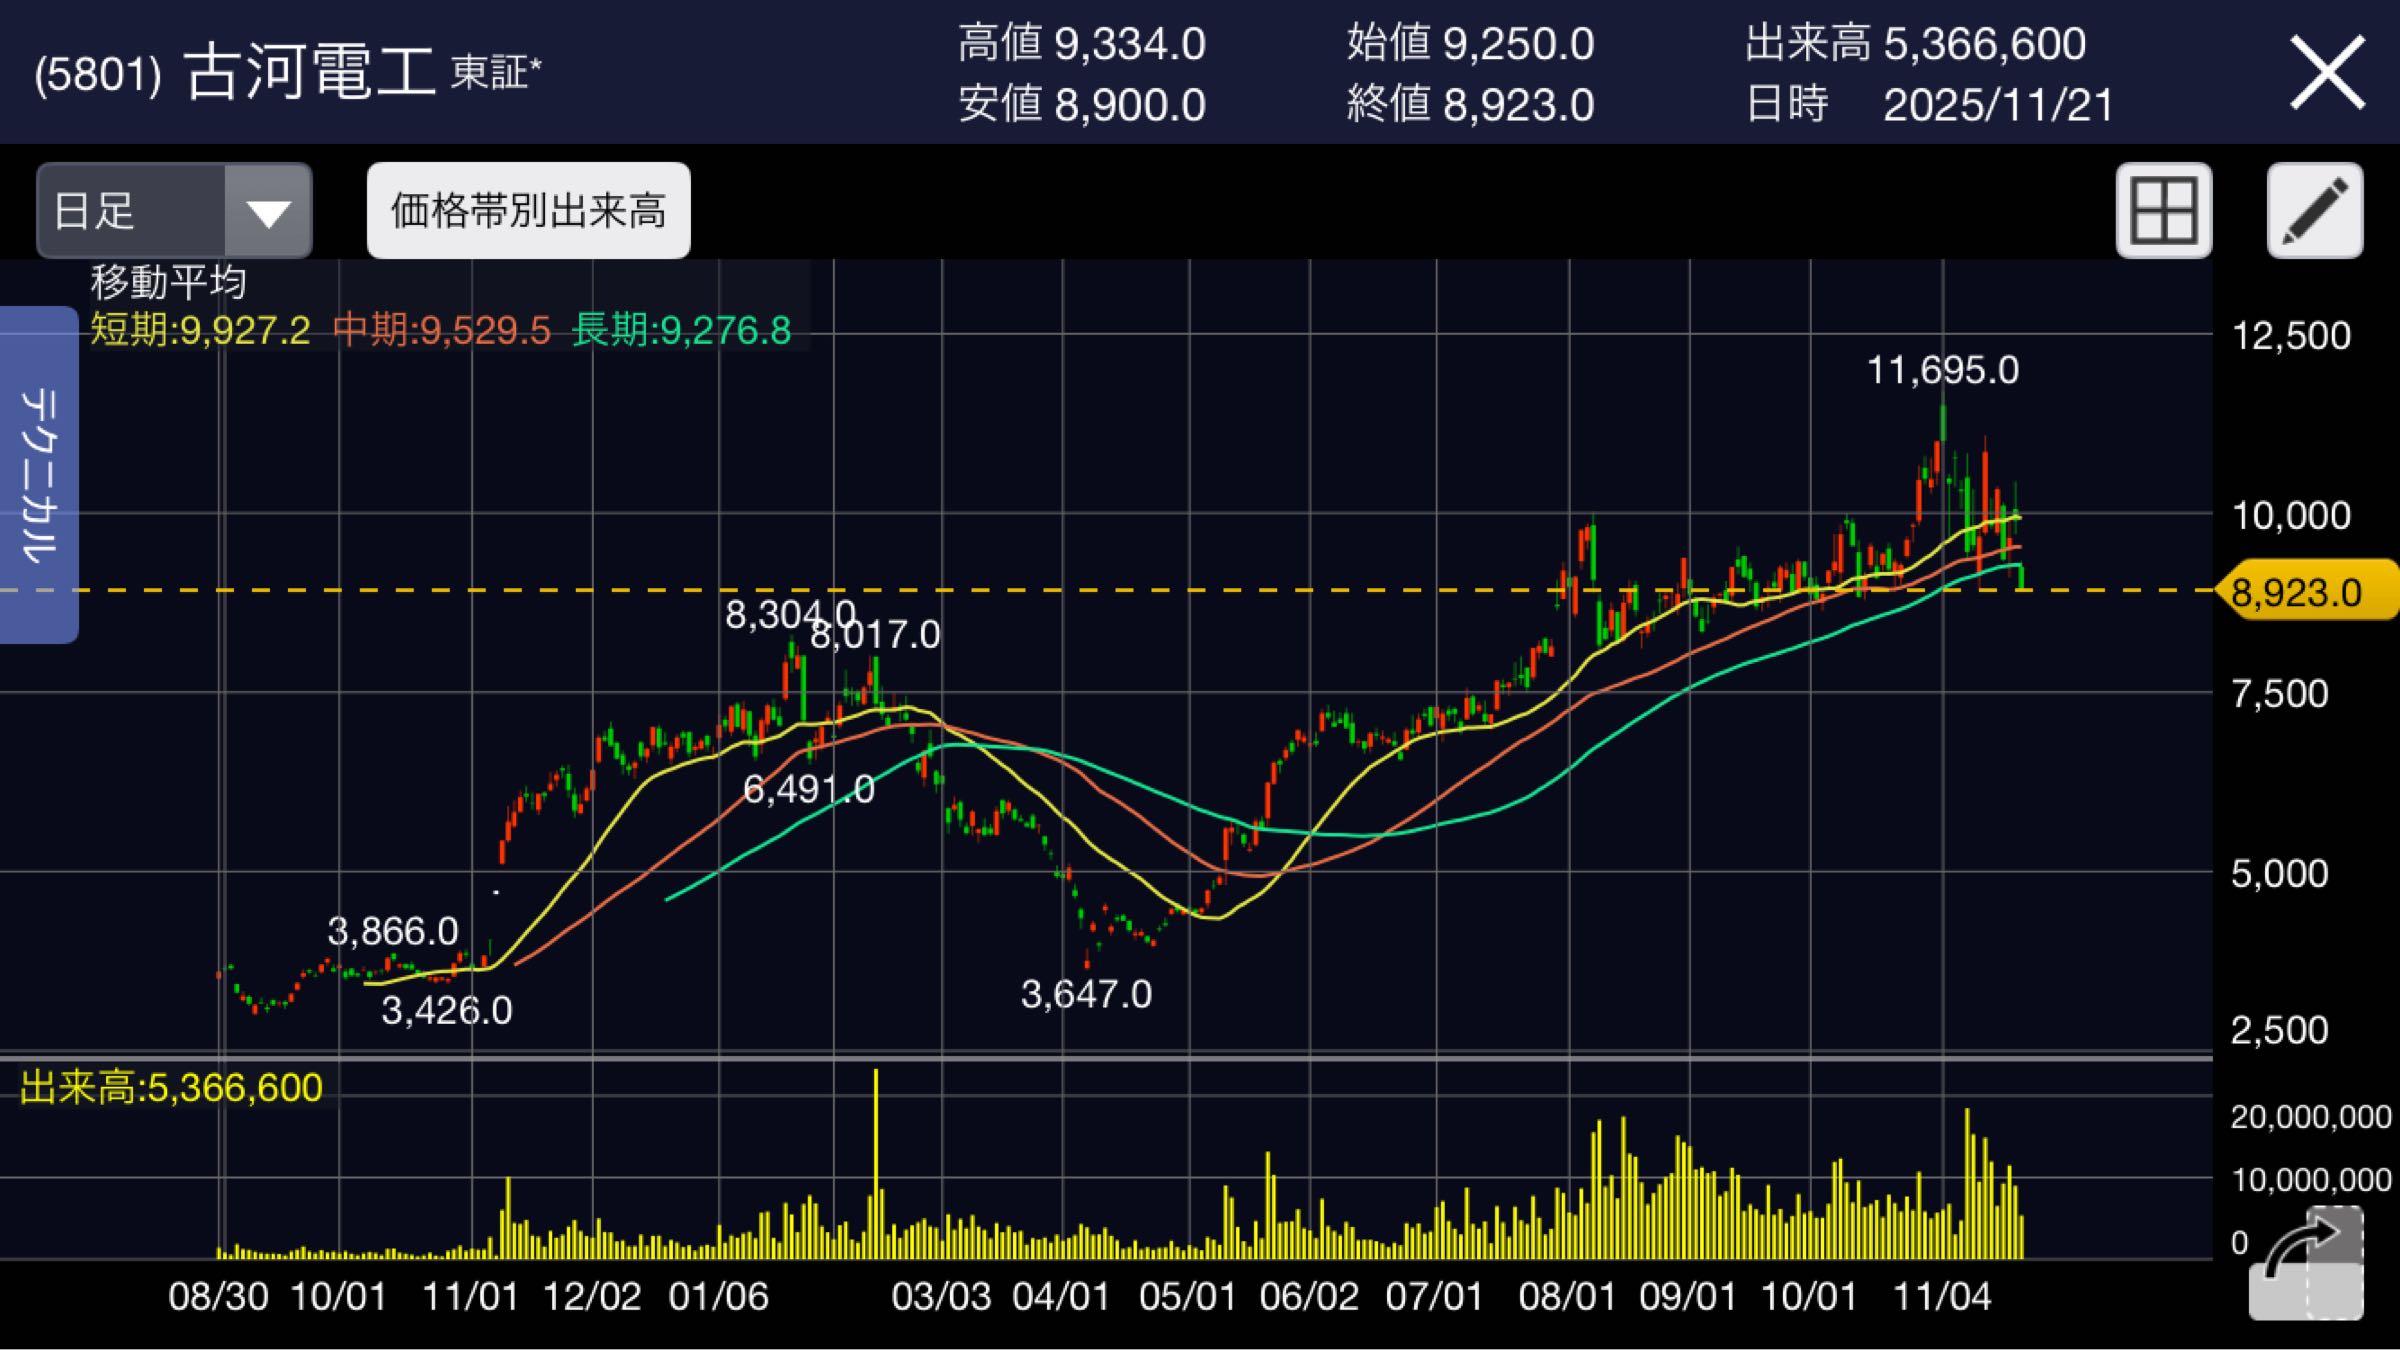Select the 長期:9,276.8 moving average value

(x=682, y=330)
